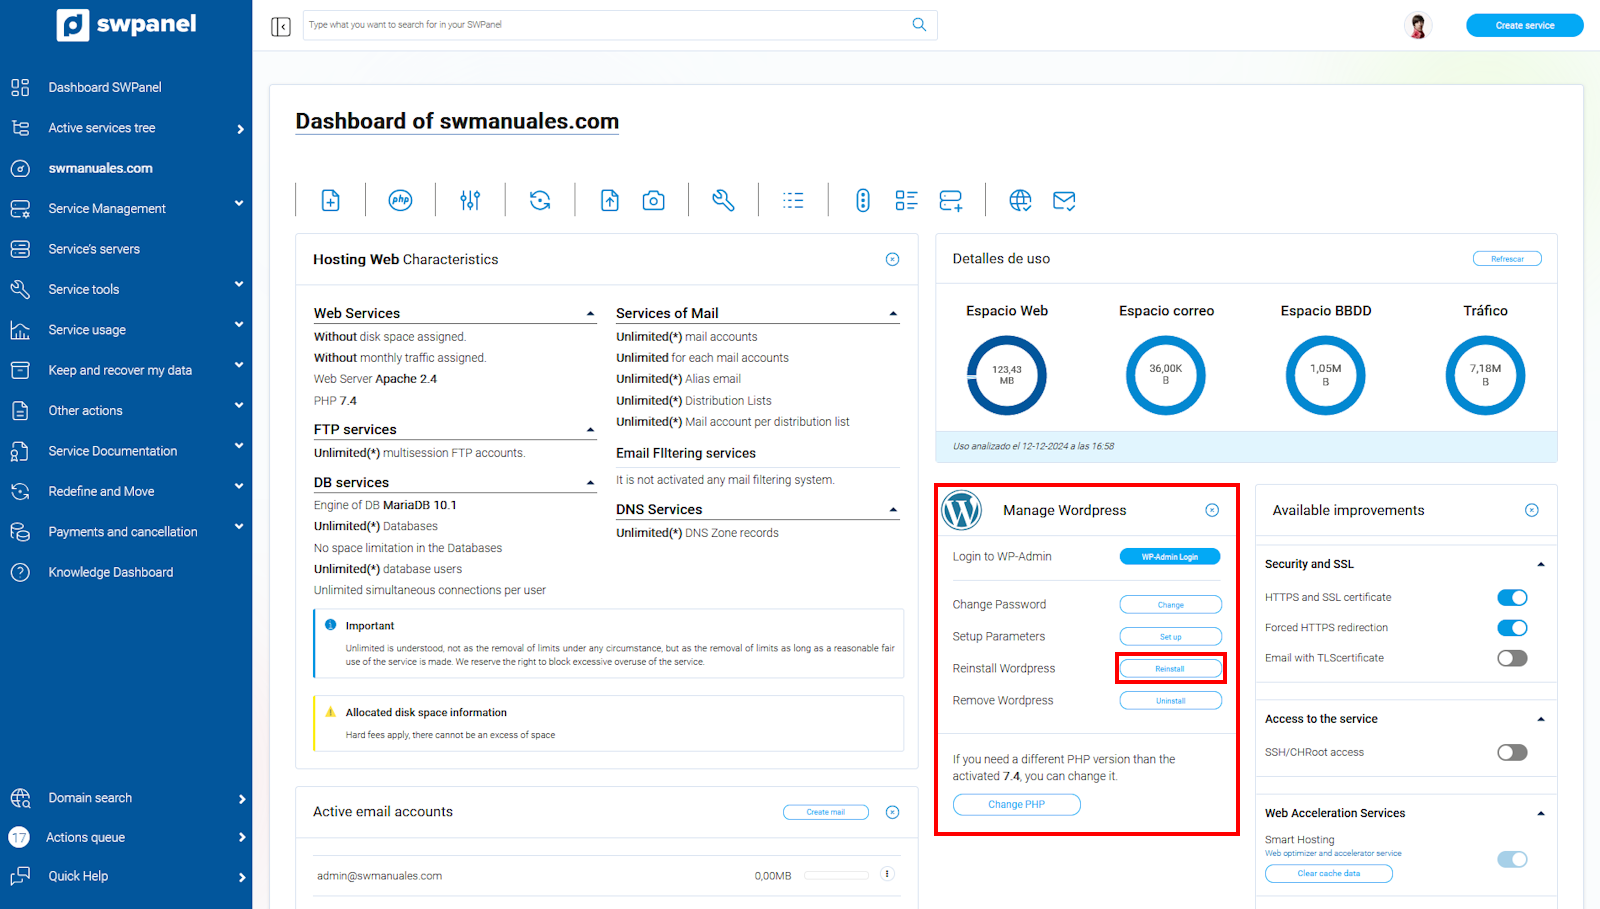This screenshot has width=1600, height=909.
Task: Click the PHP settings toolbar icon
Action: pyautogui.click(x=400, y=200)
